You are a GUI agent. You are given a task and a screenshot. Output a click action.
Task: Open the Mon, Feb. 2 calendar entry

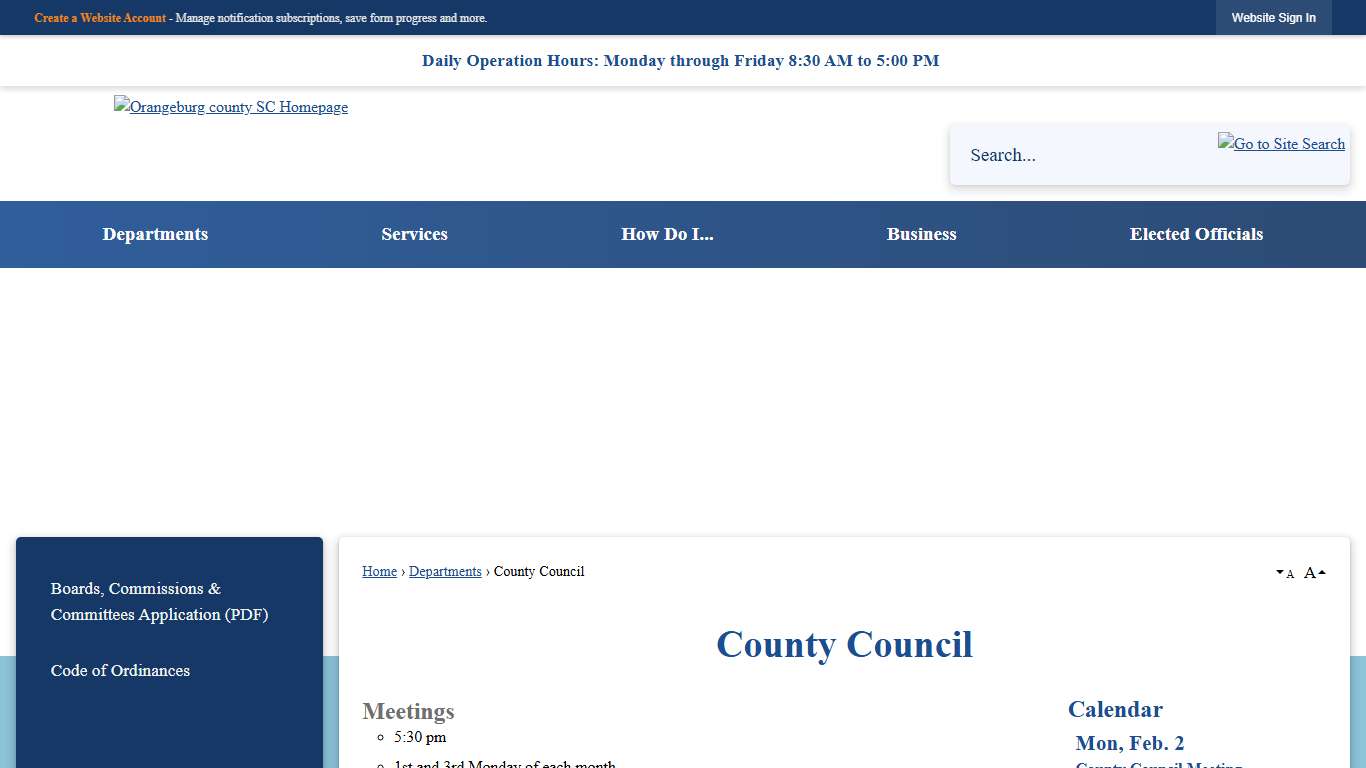(x=1130, y=743)
